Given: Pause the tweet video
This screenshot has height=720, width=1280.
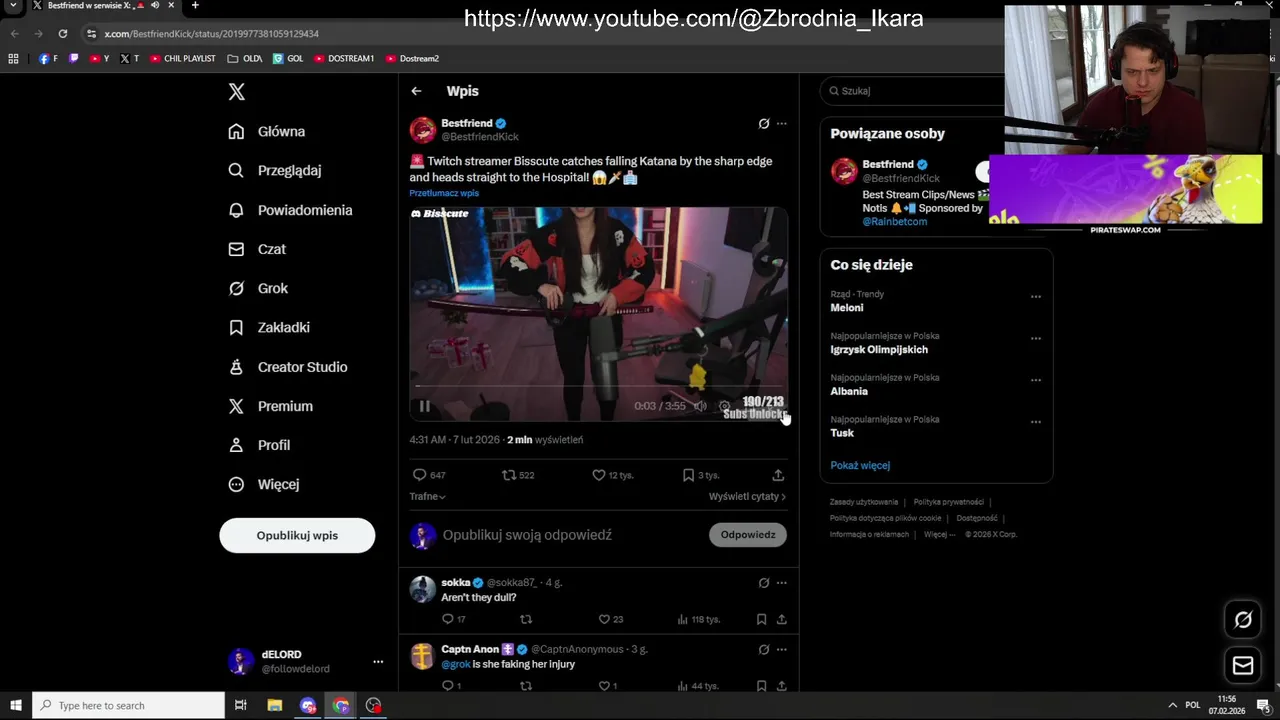Looking at the screenshot, I should (x=424, y=406).
